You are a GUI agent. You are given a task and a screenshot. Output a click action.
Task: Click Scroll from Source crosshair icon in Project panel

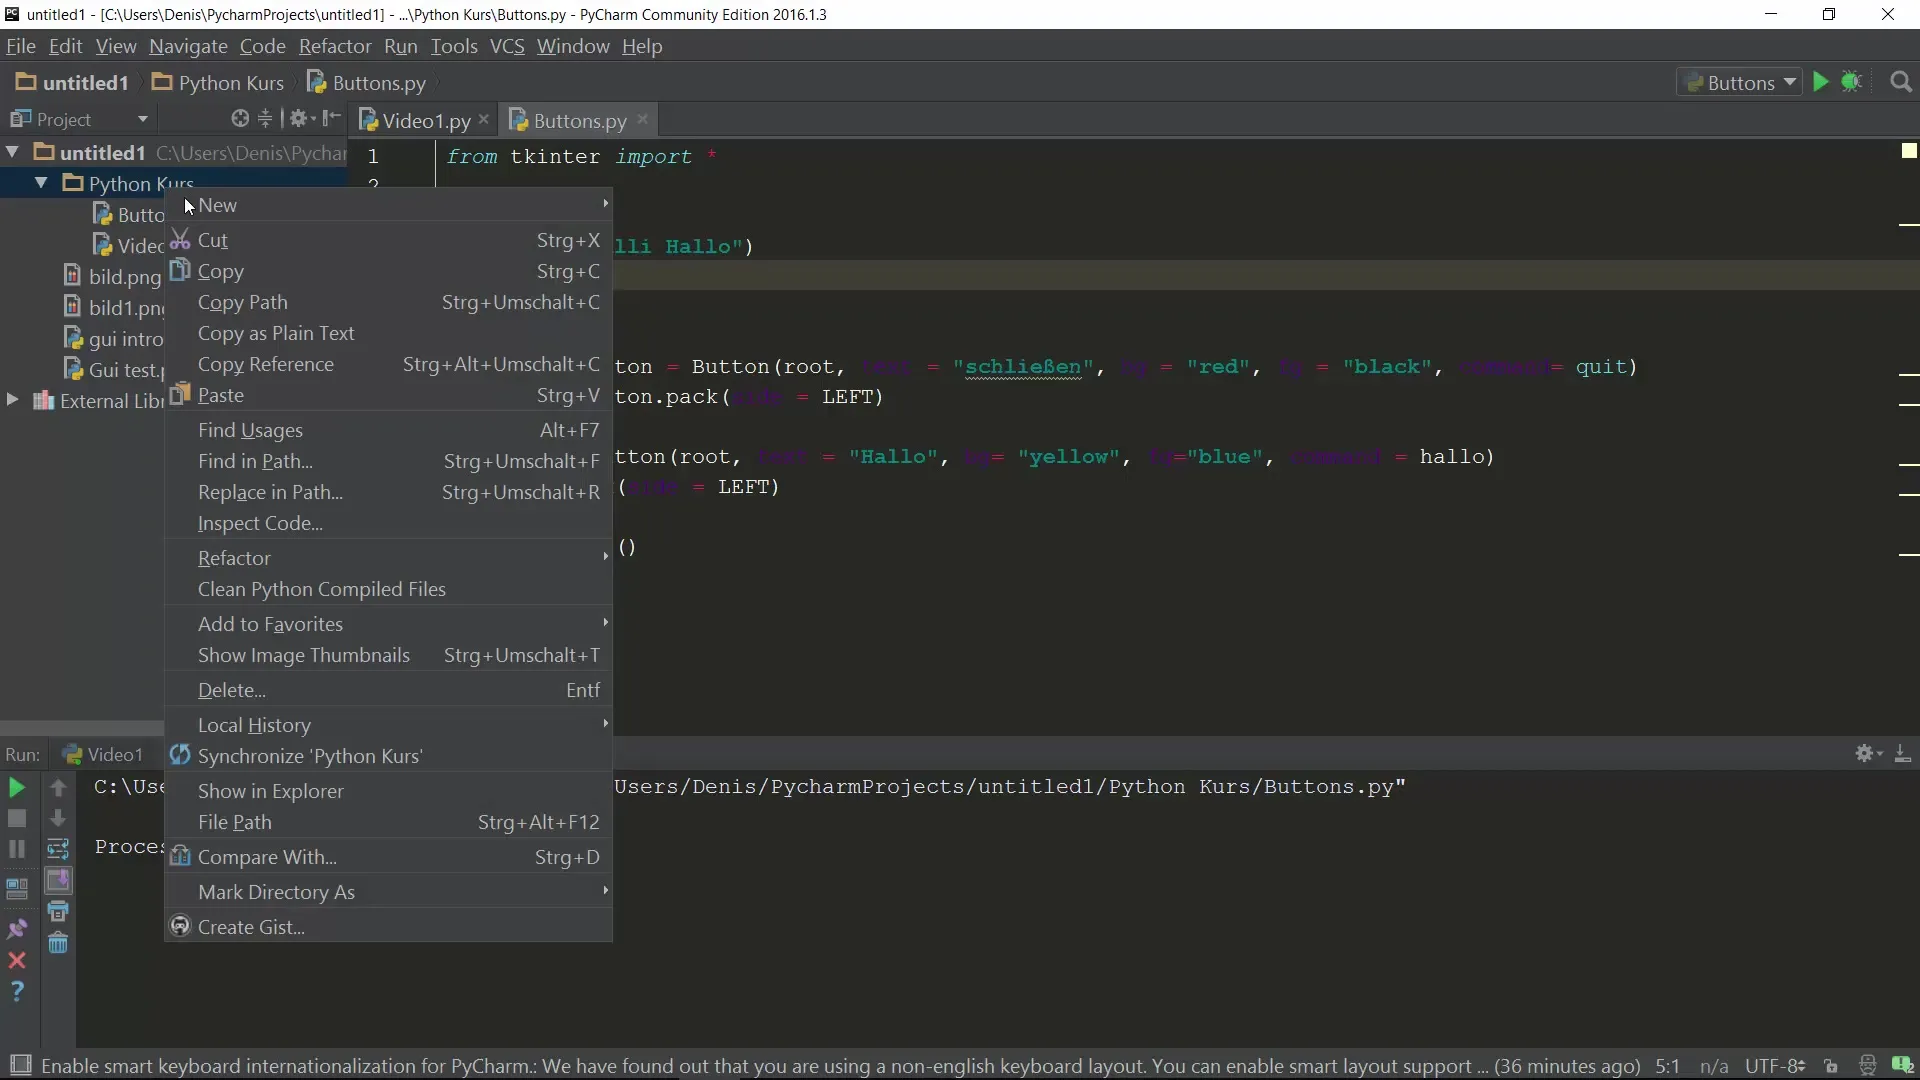(x=240, y=119)
